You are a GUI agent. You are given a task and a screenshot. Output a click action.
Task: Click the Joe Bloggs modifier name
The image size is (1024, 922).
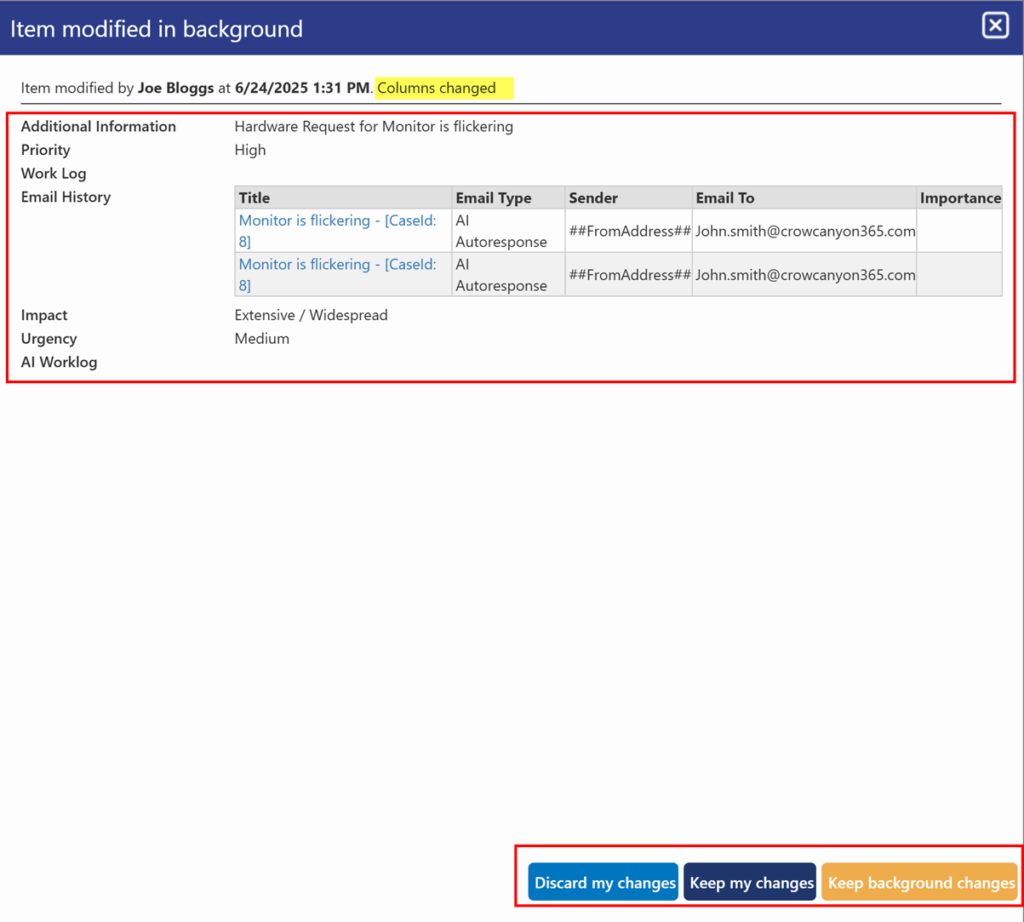(x=176, y=88)
